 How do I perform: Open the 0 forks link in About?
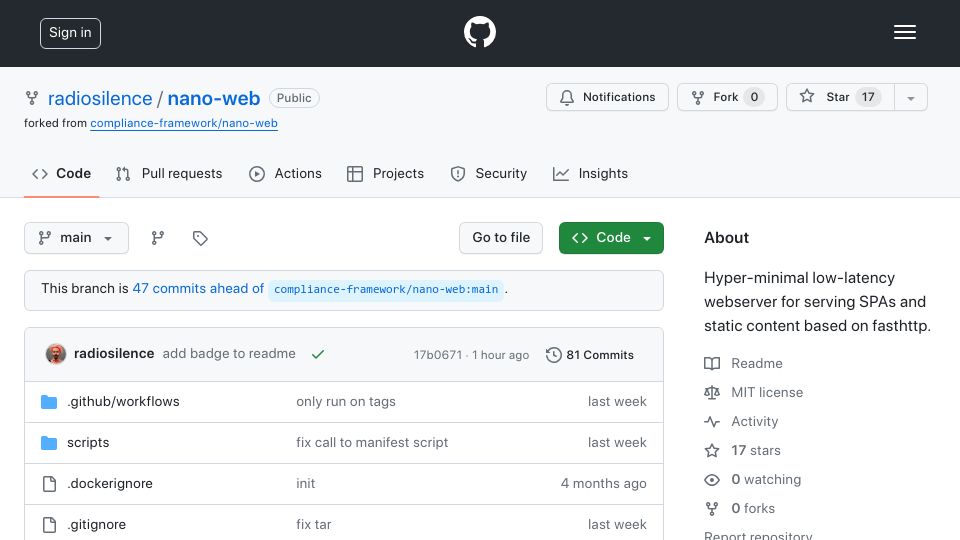(x=740, y=508)
